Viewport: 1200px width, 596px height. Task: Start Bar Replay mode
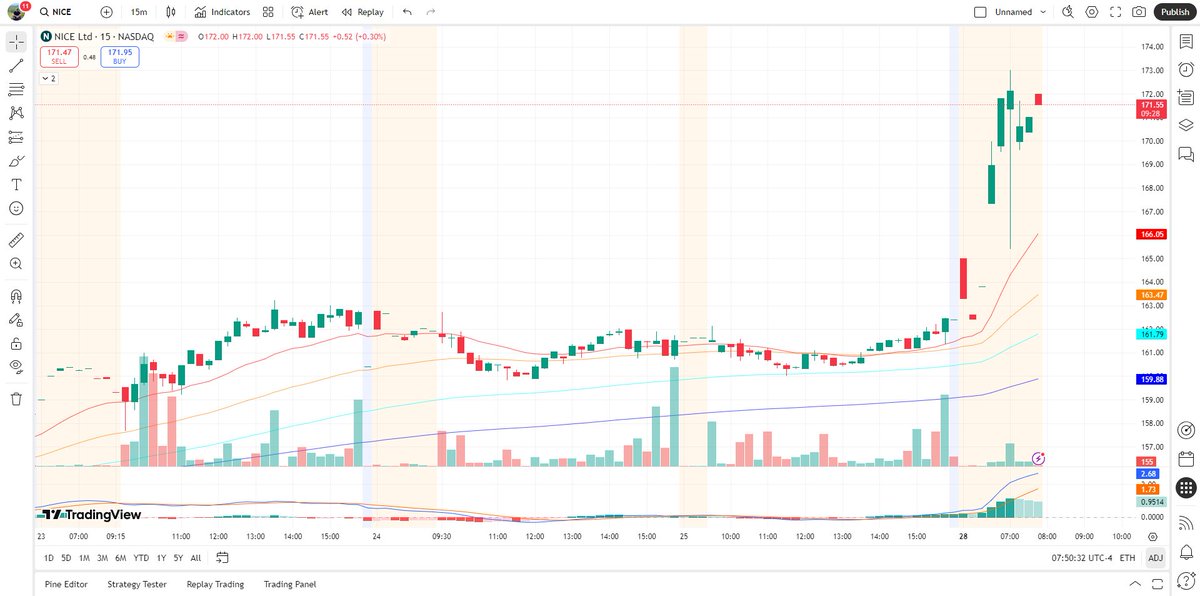click(x=362, y=12)
